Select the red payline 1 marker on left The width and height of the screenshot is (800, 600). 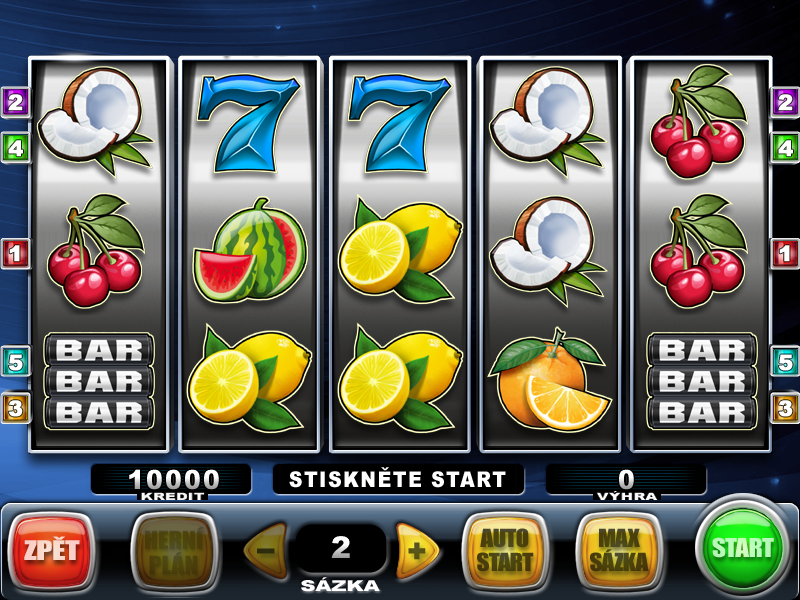[x=15, y=253]
